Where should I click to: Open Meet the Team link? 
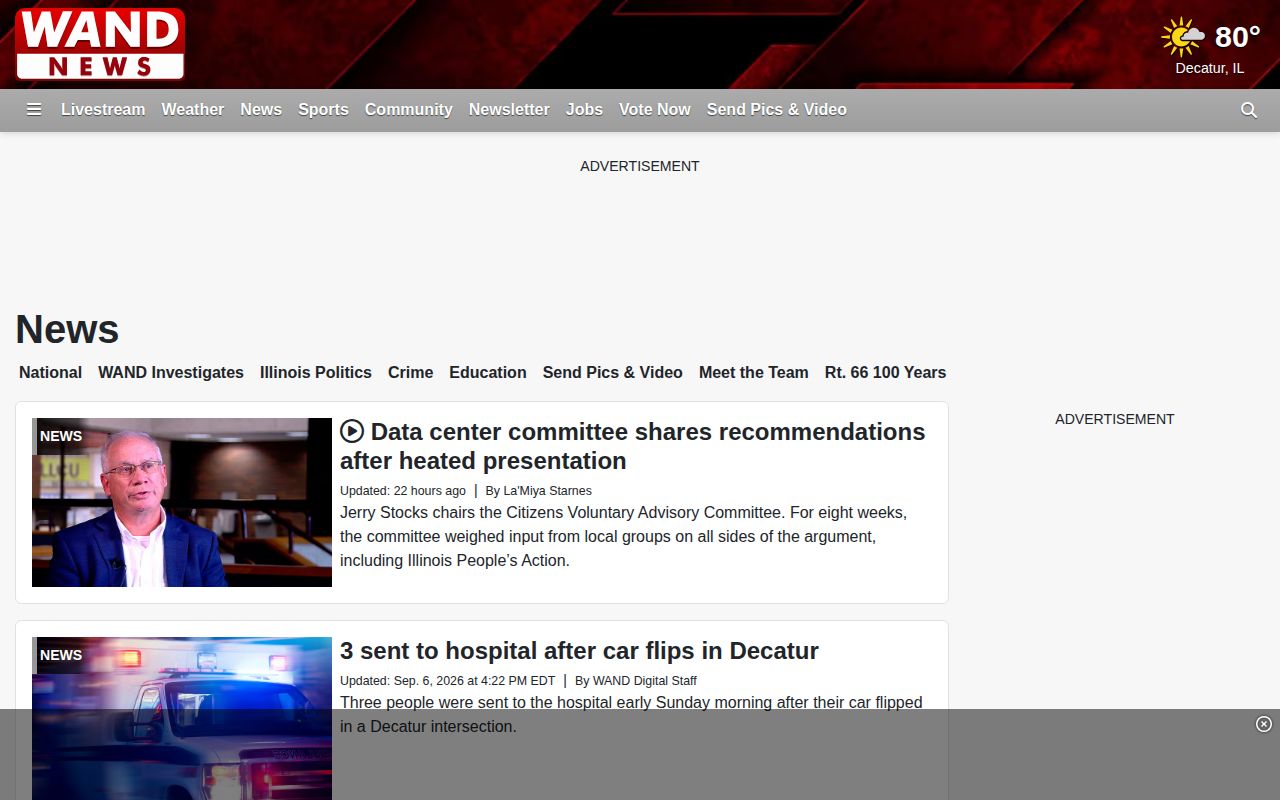pos(754,372)
